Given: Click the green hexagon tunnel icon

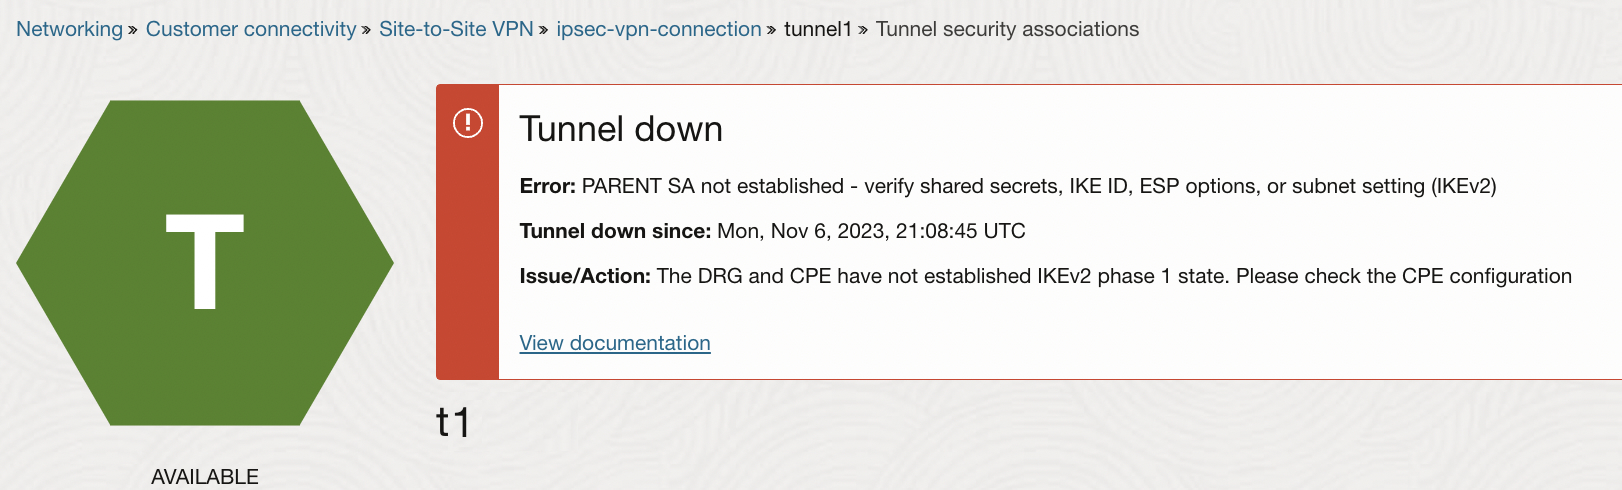Looking at the screenshot, I should (x=205, y=262).
